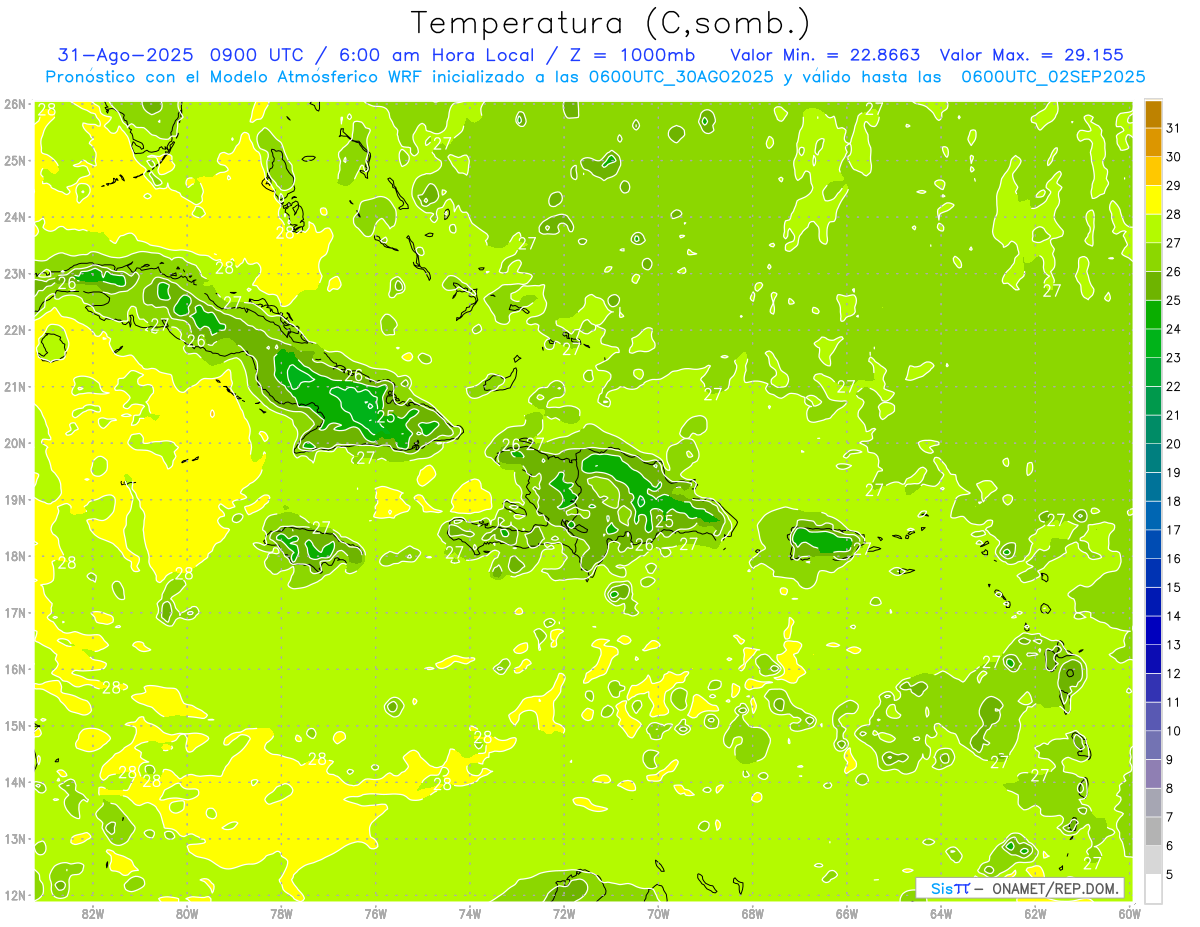Pick the orange swatch between 30 and 31
Viewport: 1200px width, 927px height.
tap(1152, 142)
